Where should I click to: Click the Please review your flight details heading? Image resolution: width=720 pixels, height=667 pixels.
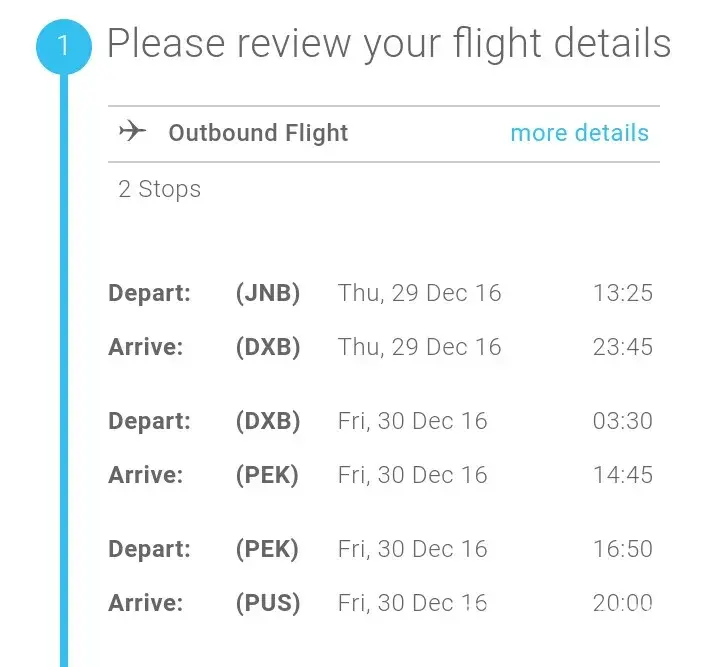(x=389, y=45)
